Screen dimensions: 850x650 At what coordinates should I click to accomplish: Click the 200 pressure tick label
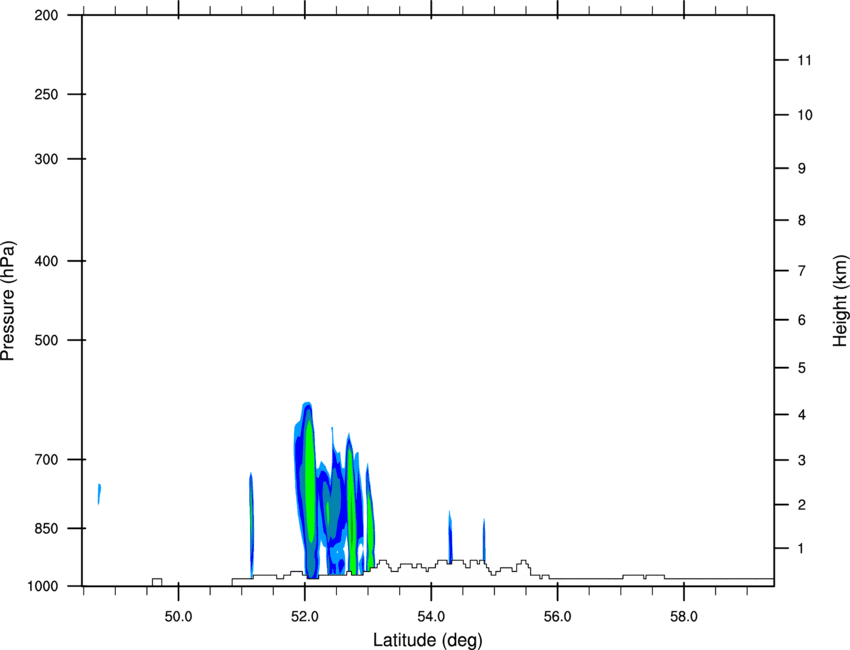point(46,15)
